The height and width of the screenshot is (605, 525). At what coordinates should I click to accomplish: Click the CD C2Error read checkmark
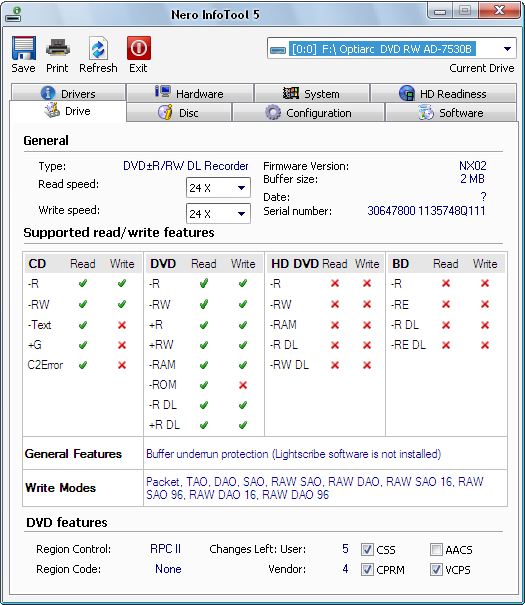(83, 365)
